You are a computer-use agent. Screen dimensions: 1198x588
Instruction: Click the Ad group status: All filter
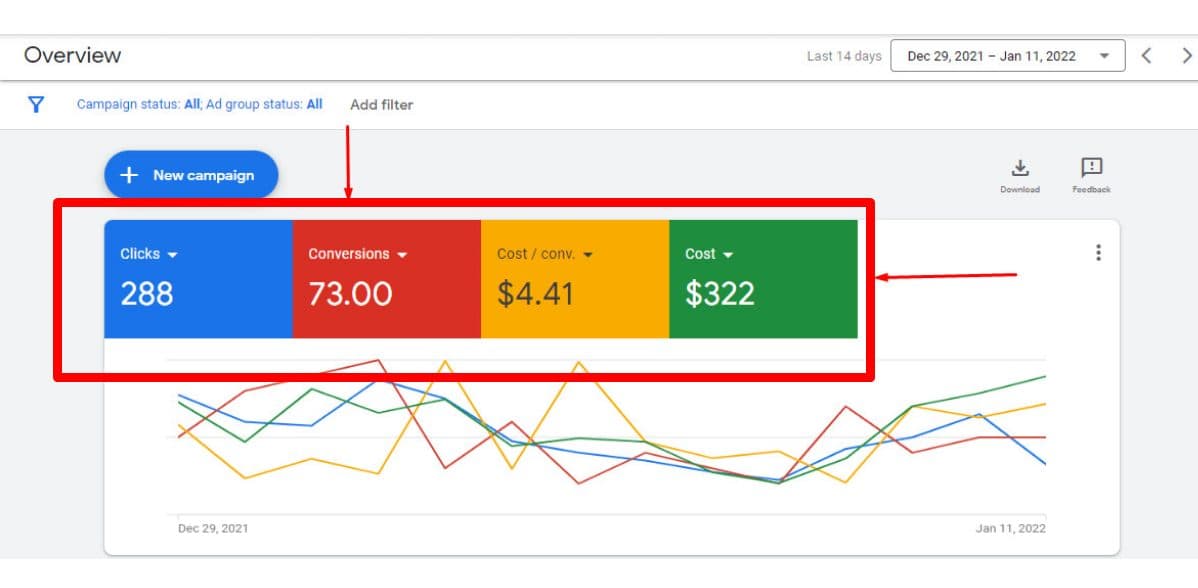(264, 105)
